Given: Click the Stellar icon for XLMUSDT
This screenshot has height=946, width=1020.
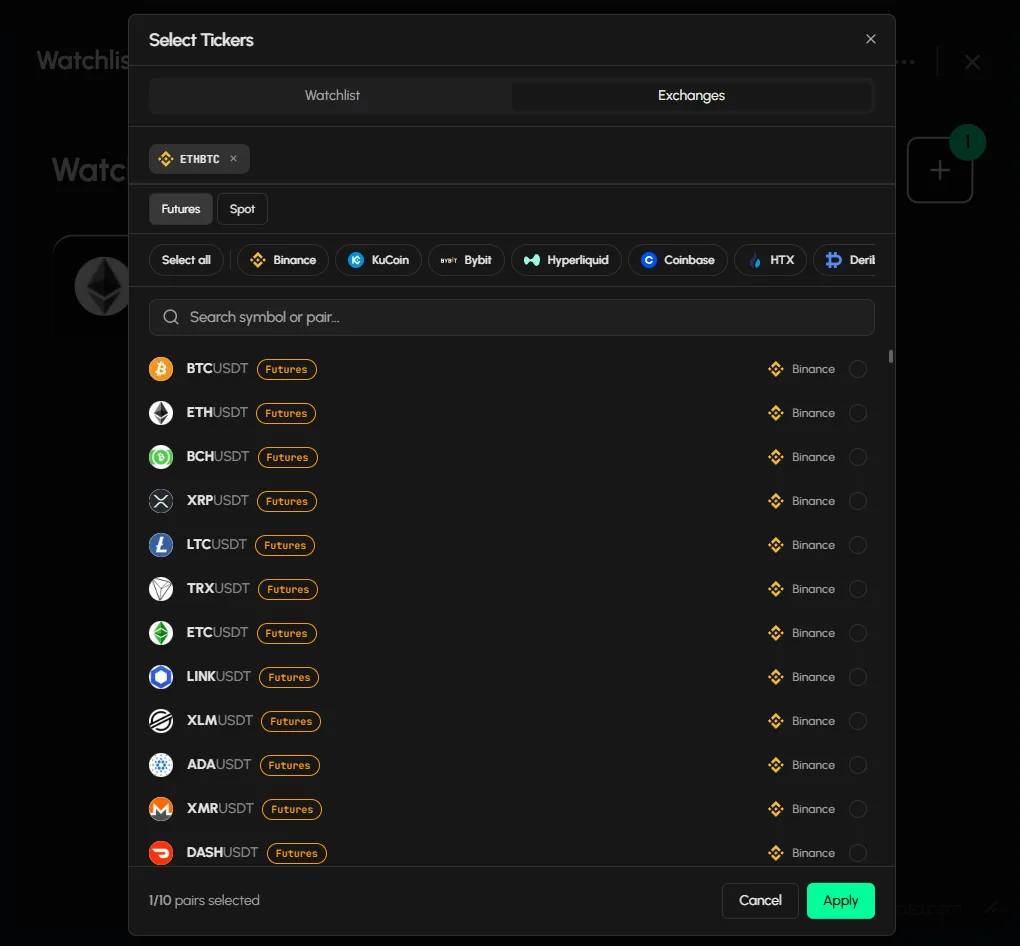Looking at the screenshot, I should (x=161, y=721).
